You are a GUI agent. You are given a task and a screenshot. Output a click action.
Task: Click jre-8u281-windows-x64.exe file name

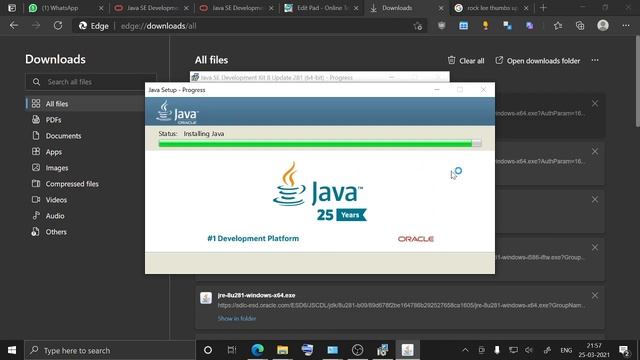256,295
